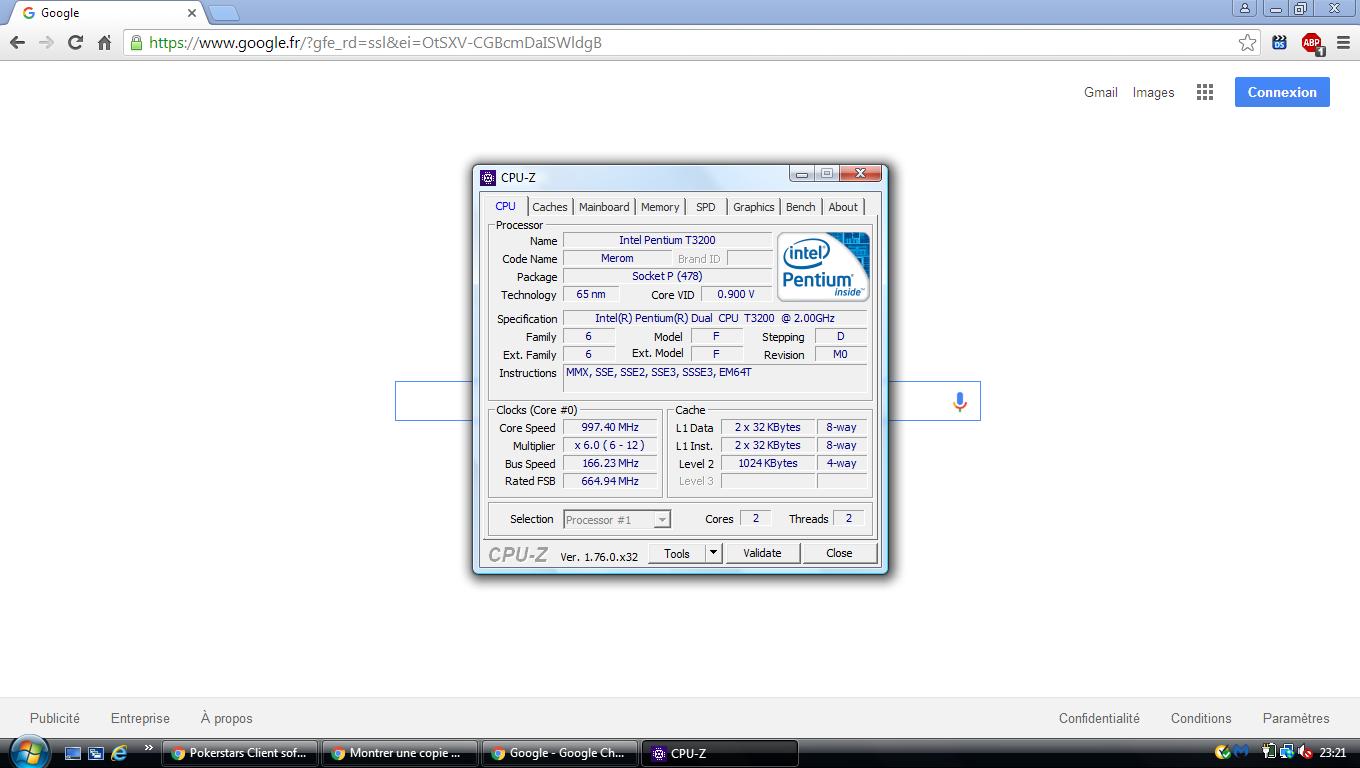Click Show Desktop in the quick launch
This screenshot has width=1360, height=768.
click(x=73, y=753)
